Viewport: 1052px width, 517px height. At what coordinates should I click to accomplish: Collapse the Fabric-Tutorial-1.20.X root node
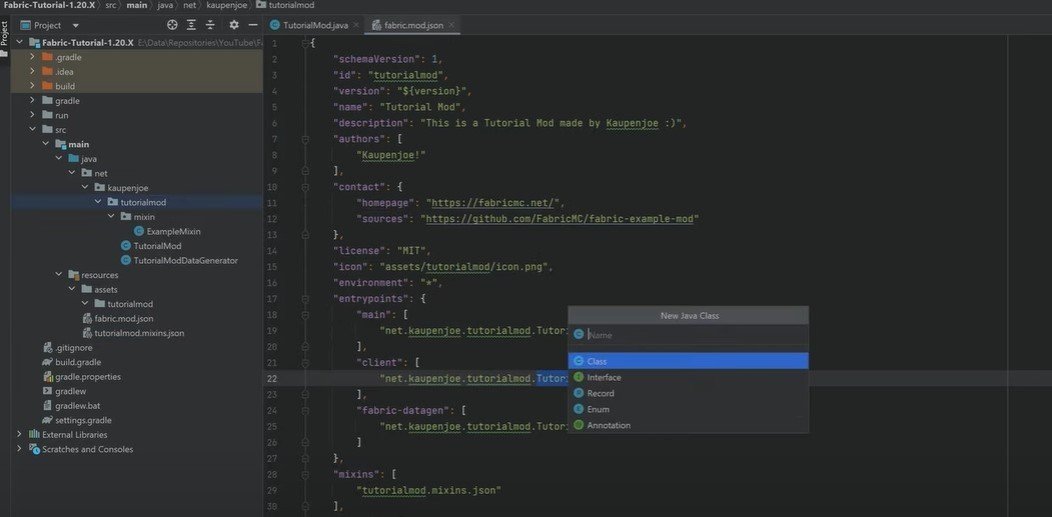pyautogui.click(x=19, y=42)
